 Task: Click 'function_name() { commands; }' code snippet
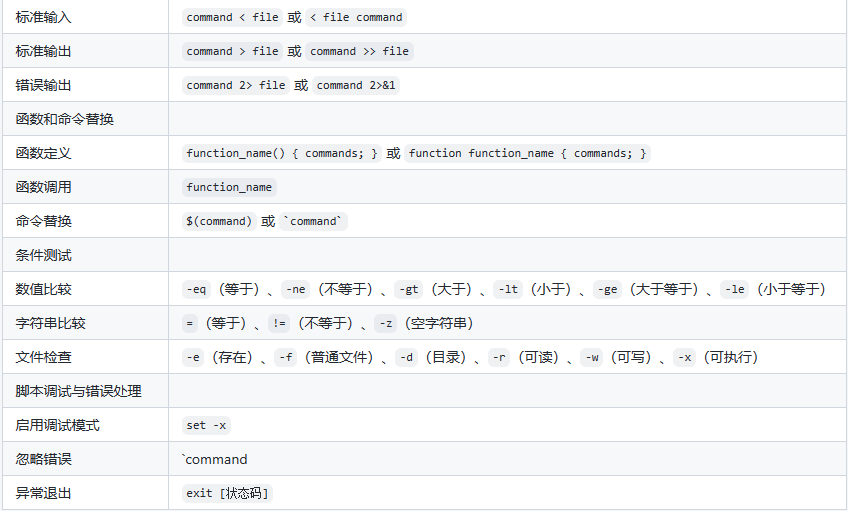pos(282,154)
